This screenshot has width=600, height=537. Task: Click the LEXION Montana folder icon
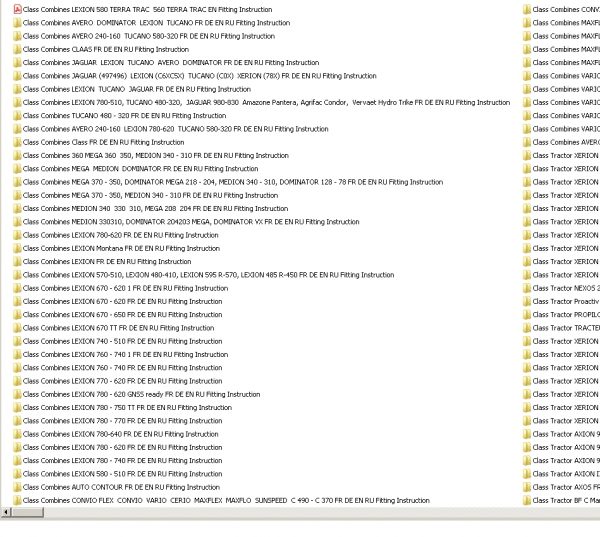click(x=17, y=248)
